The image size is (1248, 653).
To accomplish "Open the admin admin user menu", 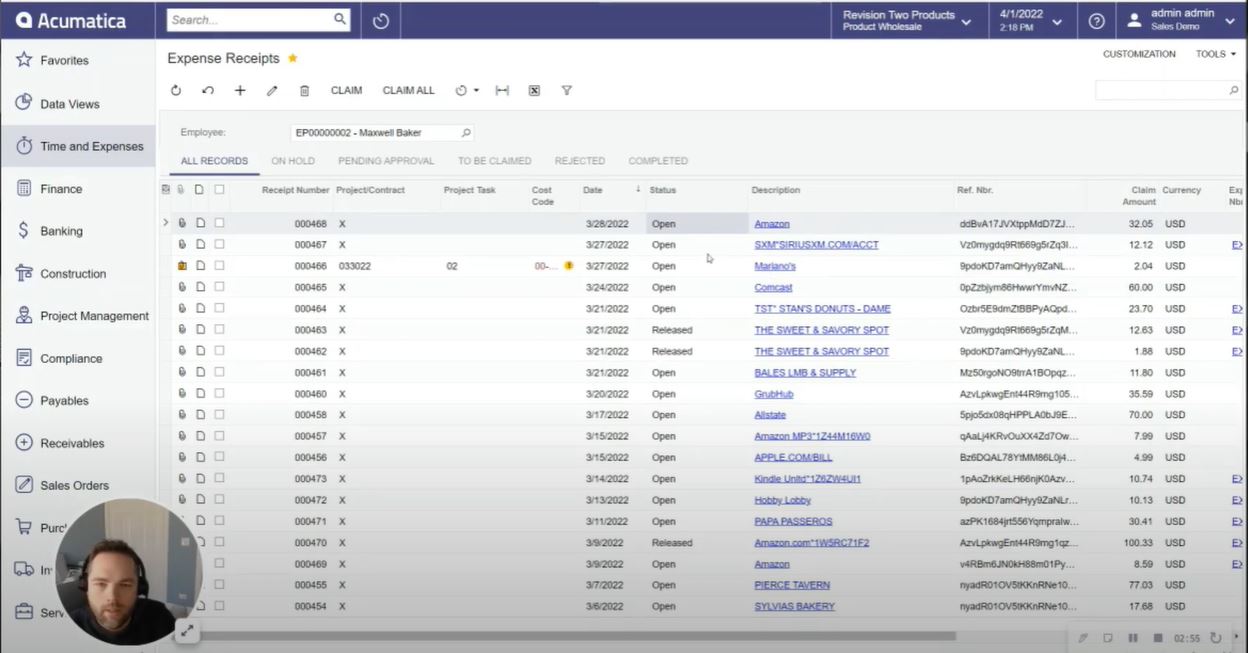I will [1182, 20].
